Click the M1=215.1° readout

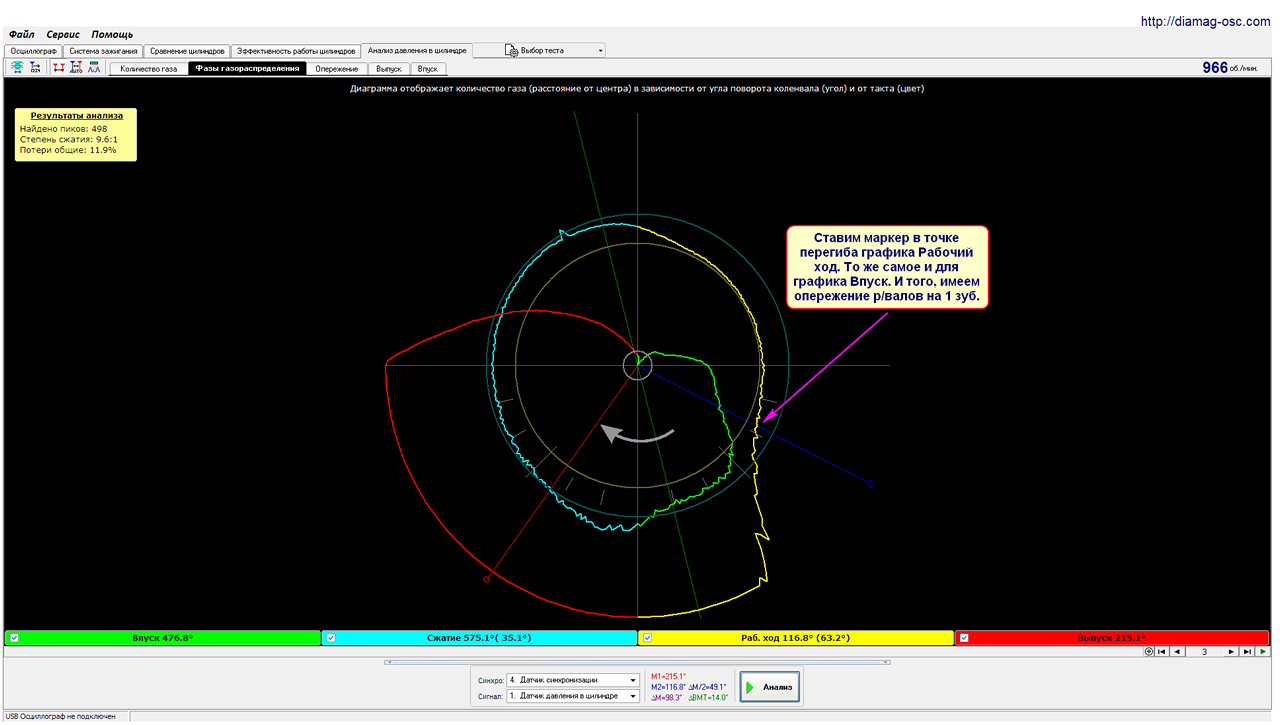pyautogui.click(x=666, y=676)
